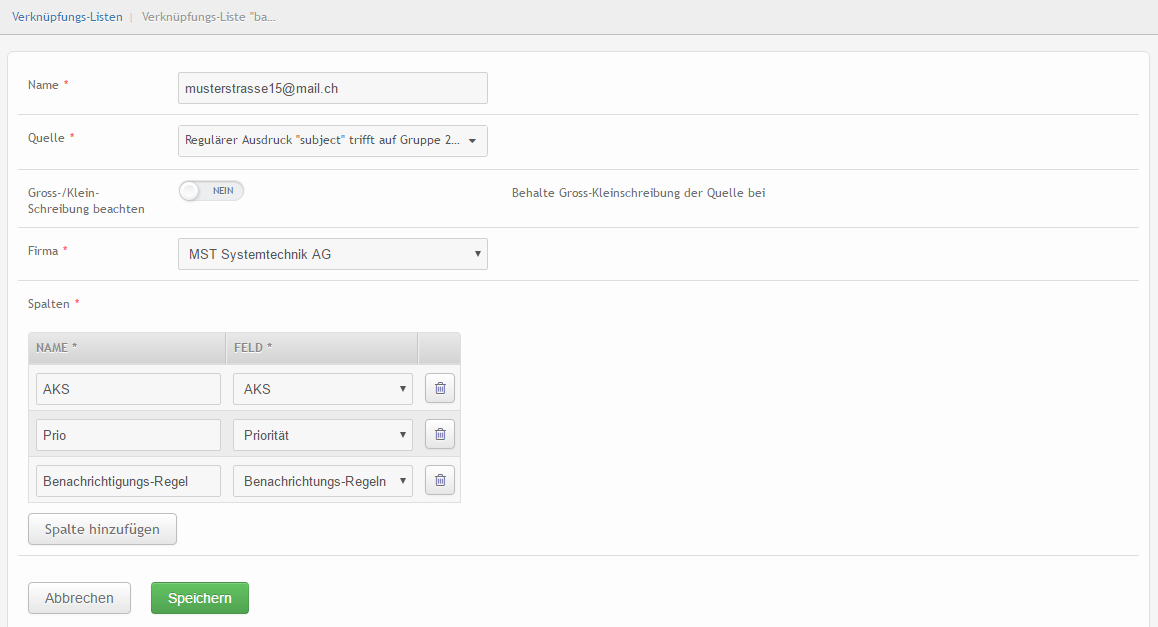Expand the Firma dropdown
This screenshot has width=1158, height=627.
coord(332,254)
